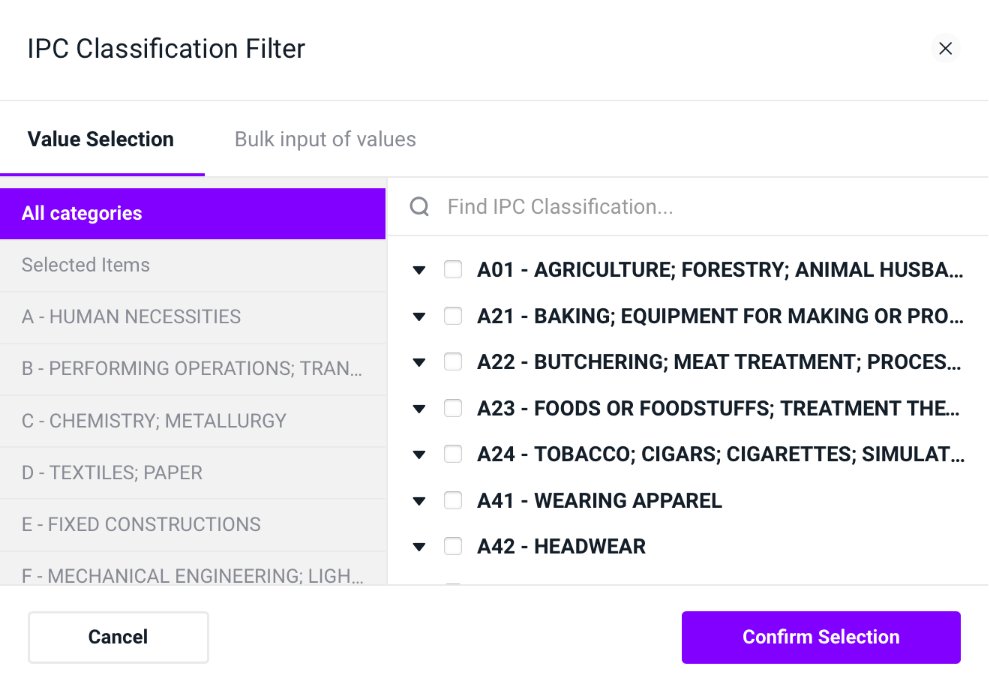This screenshot has width=989, height=687.
Task: Check the A22 Butchering checkbox
Action: pos(453,361)
